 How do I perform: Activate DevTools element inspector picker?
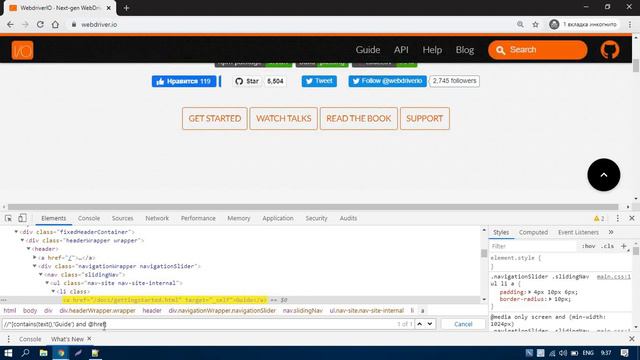tap(8, 218)
